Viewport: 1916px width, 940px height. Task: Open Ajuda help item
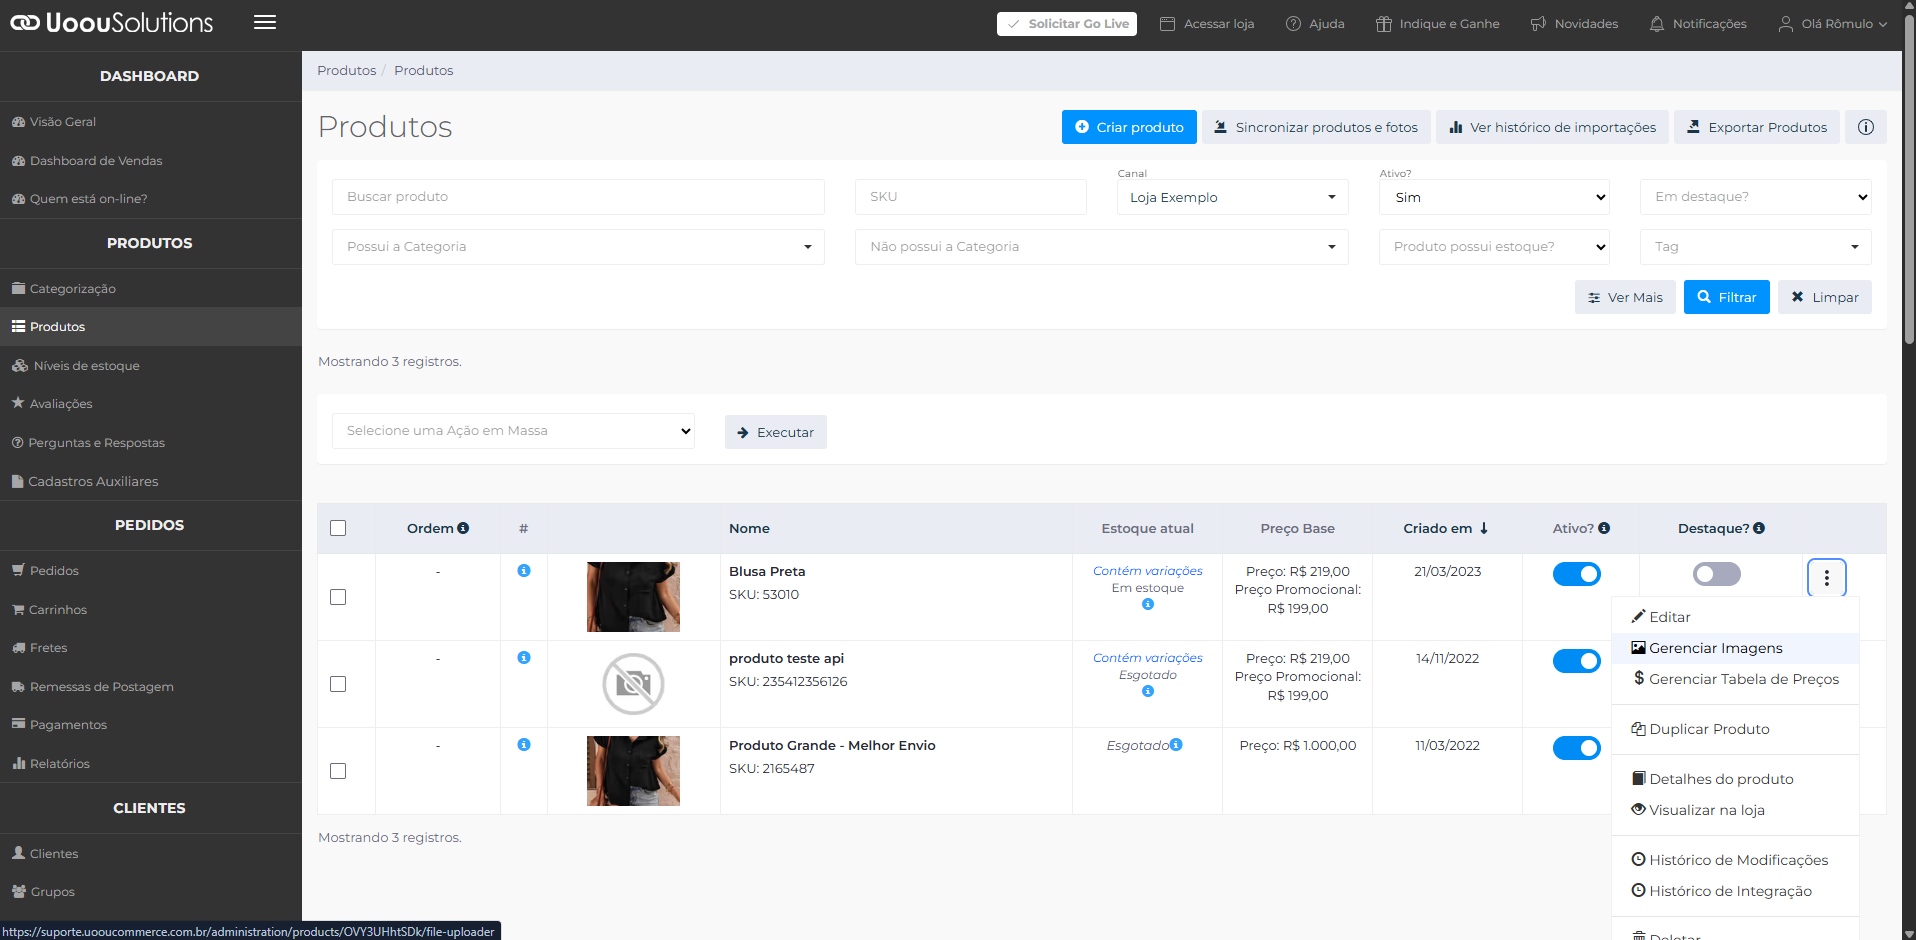[1315, 24]
